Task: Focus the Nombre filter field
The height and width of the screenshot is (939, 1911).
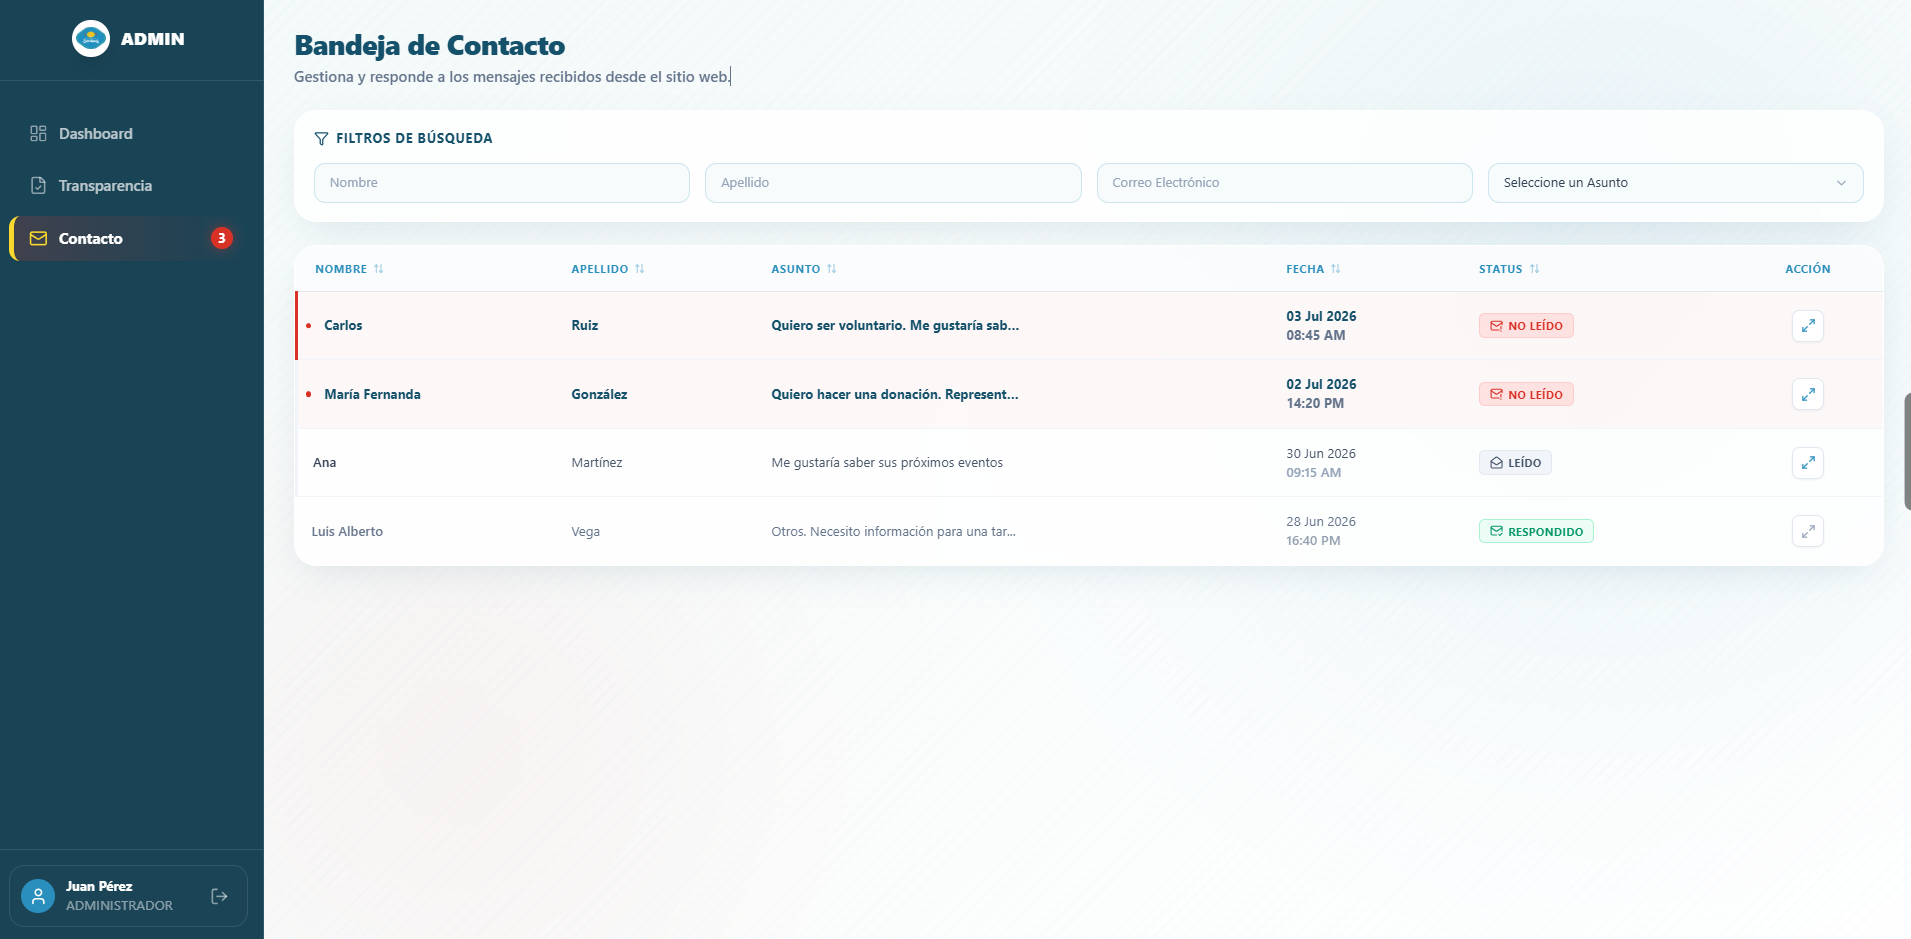Action: 502,183
